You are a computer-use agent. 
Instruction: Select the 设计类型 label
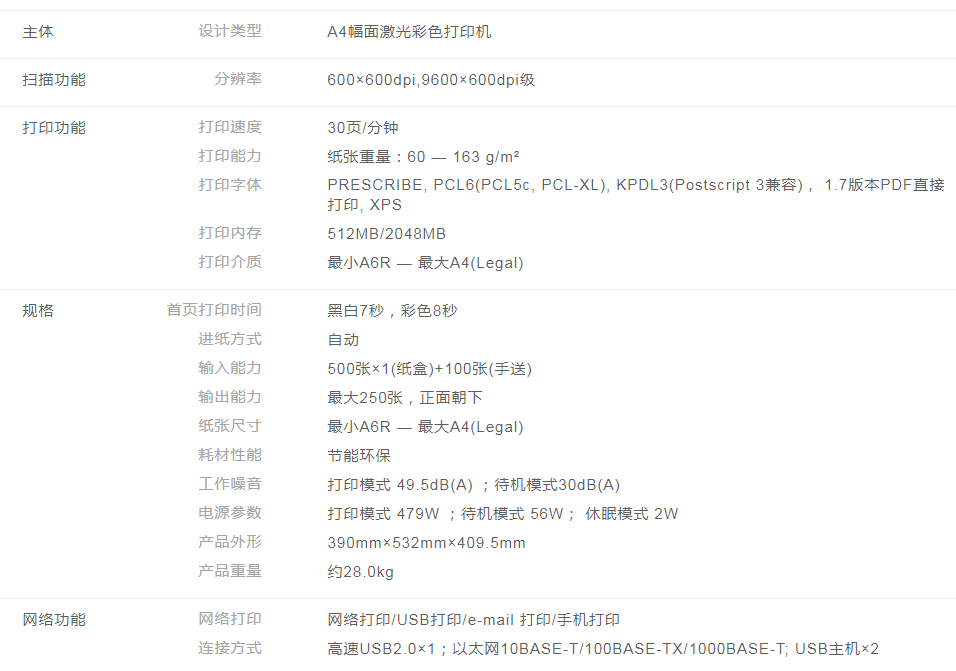pos(230,31)
